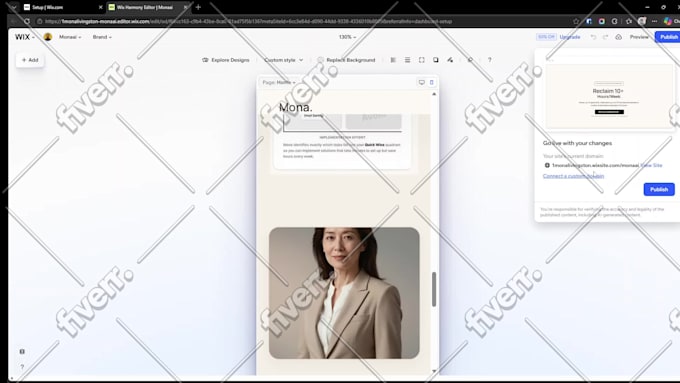Click Explore Designs
The width and height of the screenshot is (680, 383).
pos(226,60)
